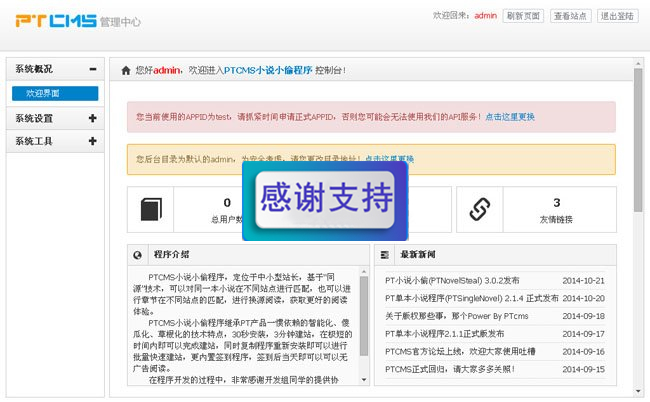Click the 最新新闻 panel heading
650x402 pixels.
click(417, 254)
